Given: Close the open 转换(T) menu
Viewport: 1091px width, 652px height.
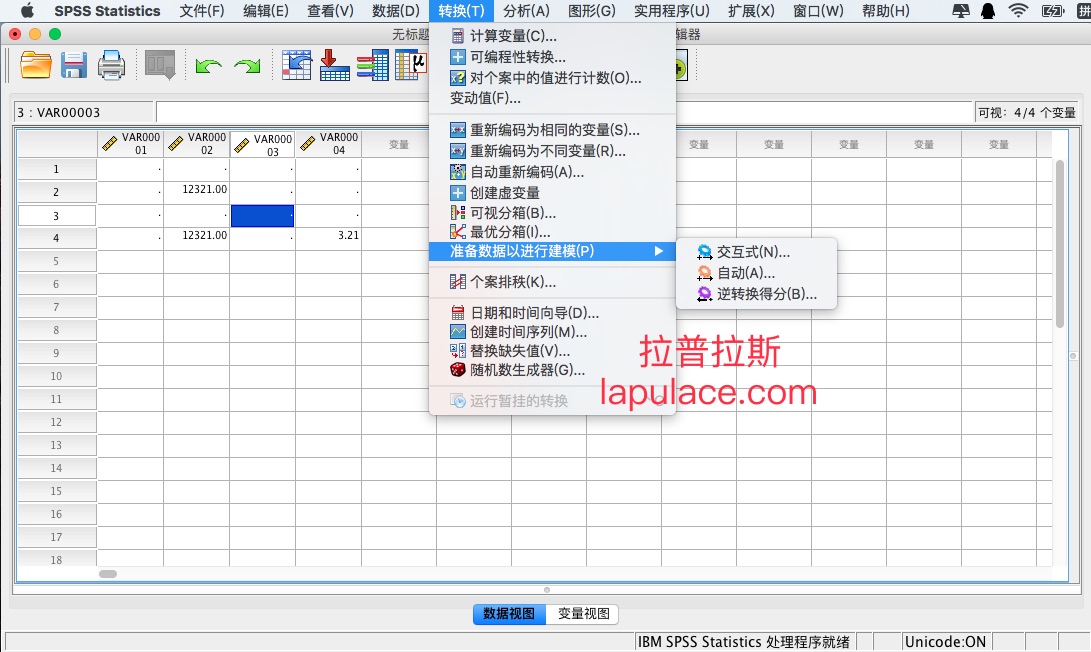Looking at the screenshot, I should pyautogui.click(x=461, y=11).
